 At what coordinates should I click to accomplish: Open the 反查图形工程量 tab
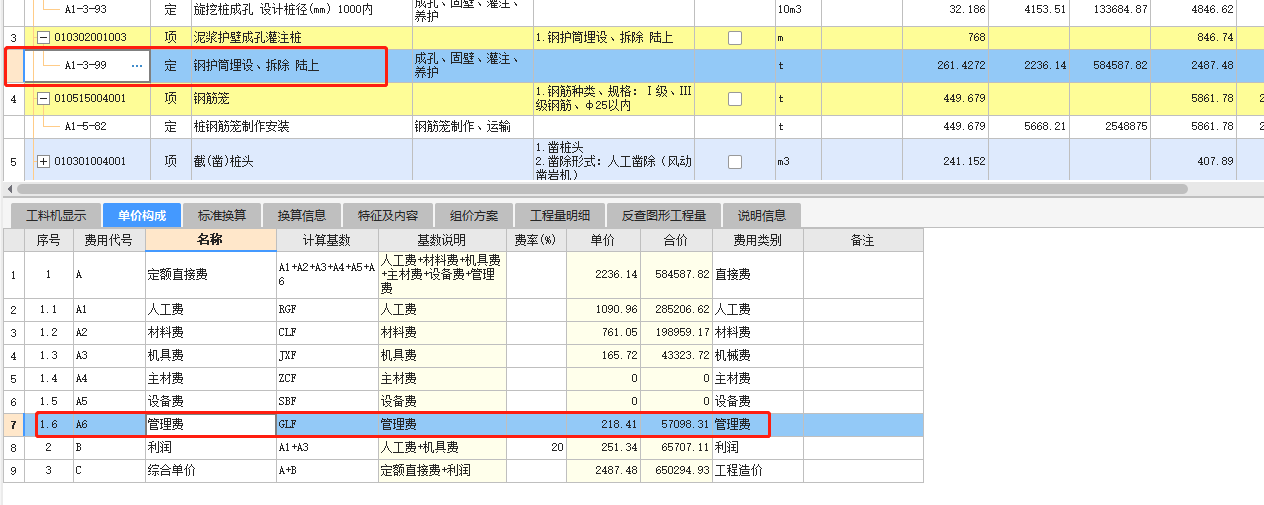tap(664, 215)
